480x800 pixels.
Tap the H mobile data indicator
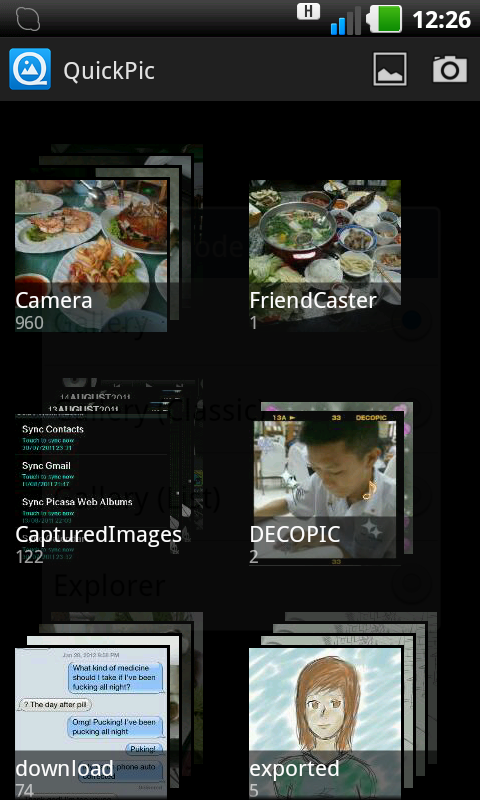[308, 11]
